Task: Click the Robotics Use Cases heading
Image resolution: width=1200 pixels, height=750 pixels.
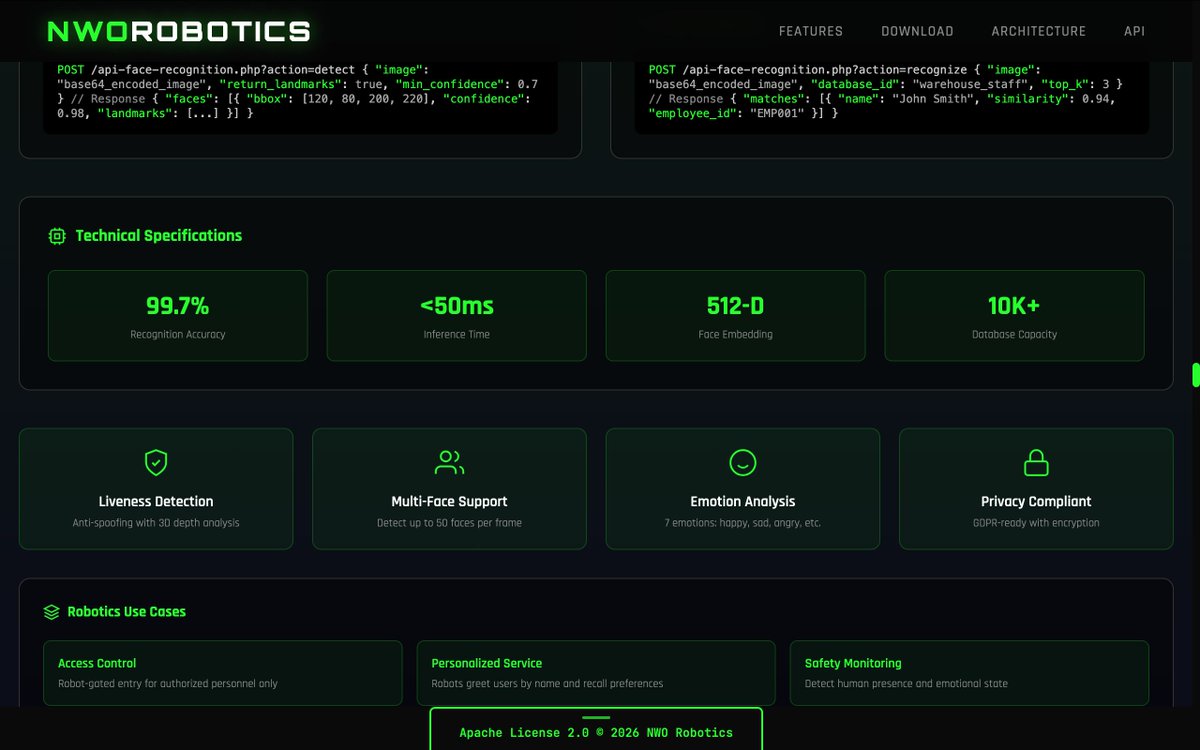Action: 127,612
